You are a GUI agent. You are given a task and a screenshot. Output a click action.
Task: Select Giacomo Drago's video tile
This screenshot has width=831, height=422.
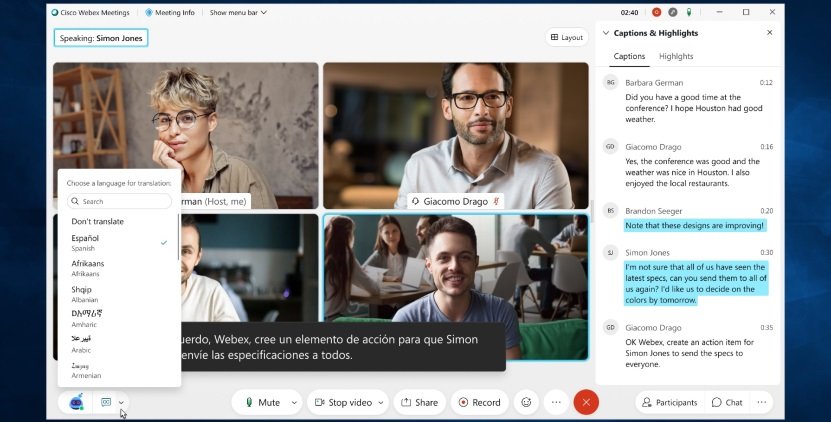pyautogui.click(x=456, y=136)
